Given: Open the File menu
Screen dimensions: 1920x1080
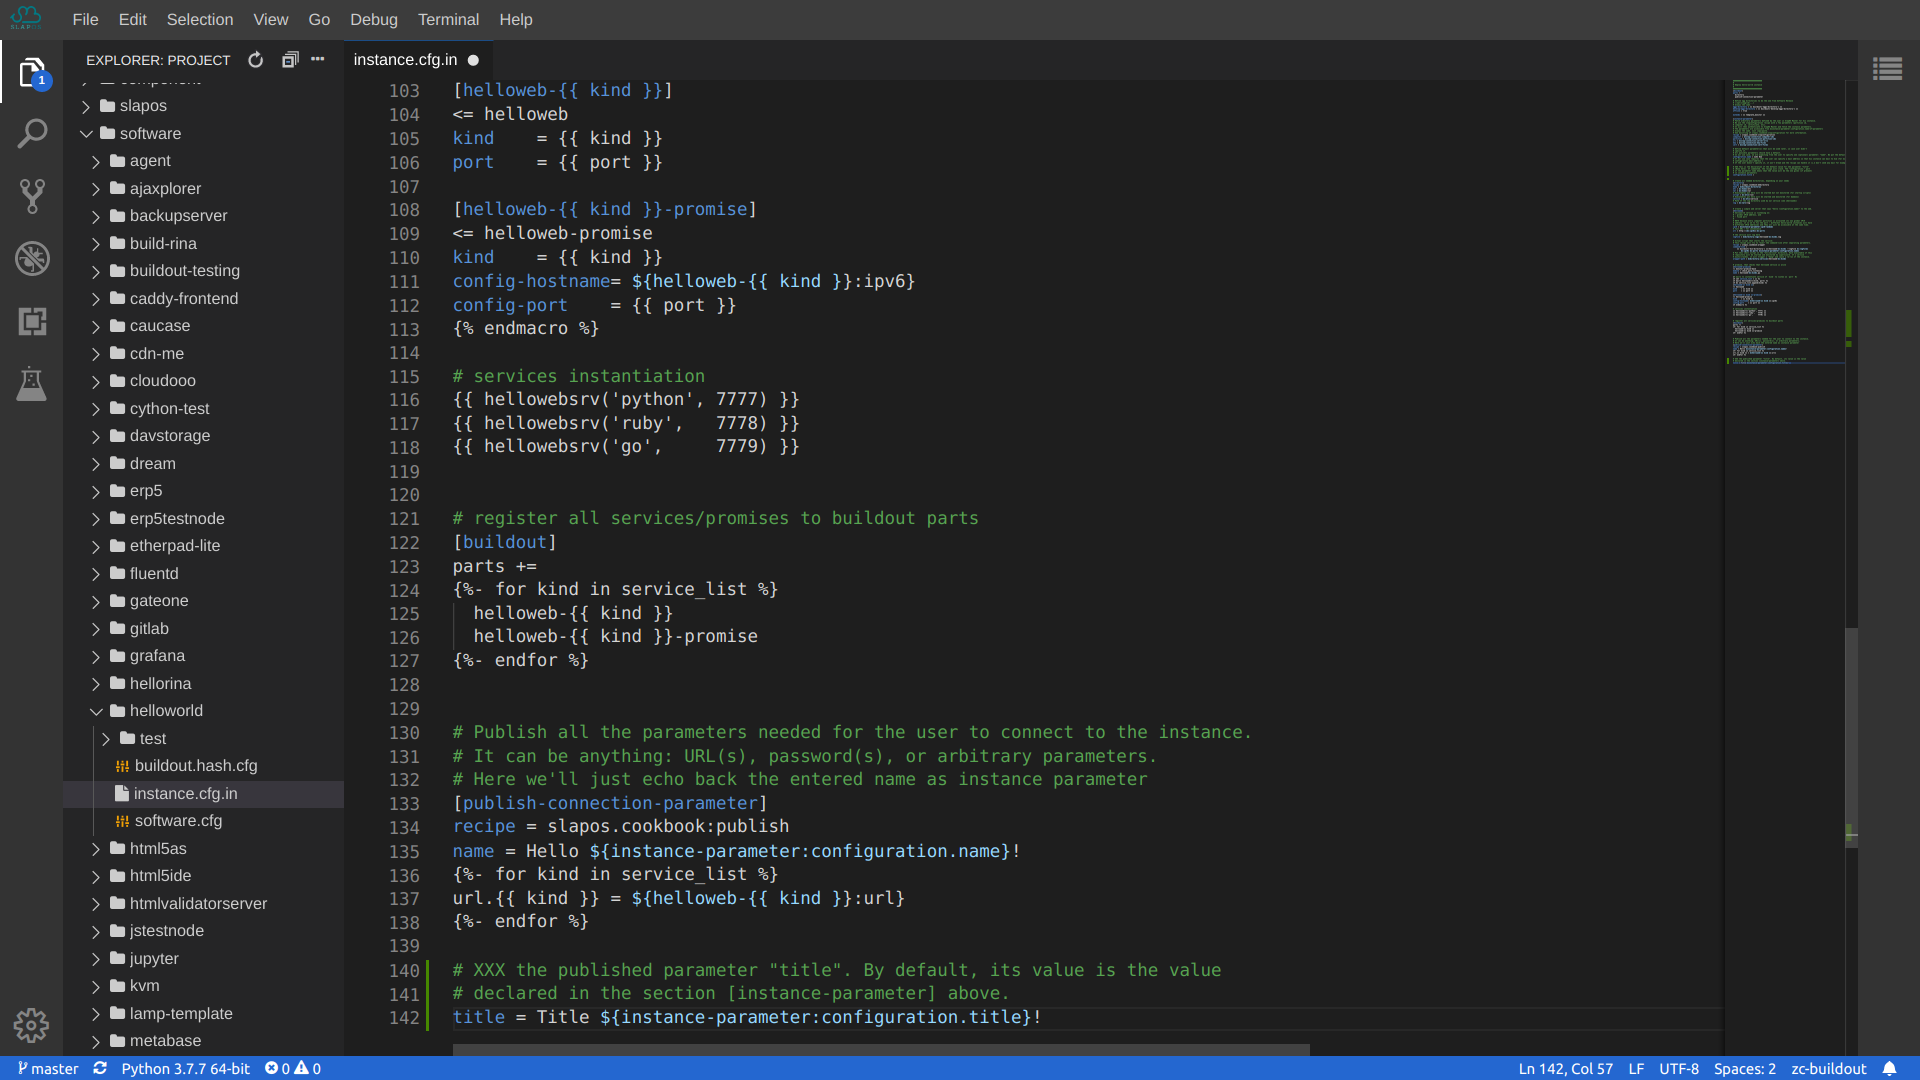Looking at the screenshot, I should [x=85, y=19].
